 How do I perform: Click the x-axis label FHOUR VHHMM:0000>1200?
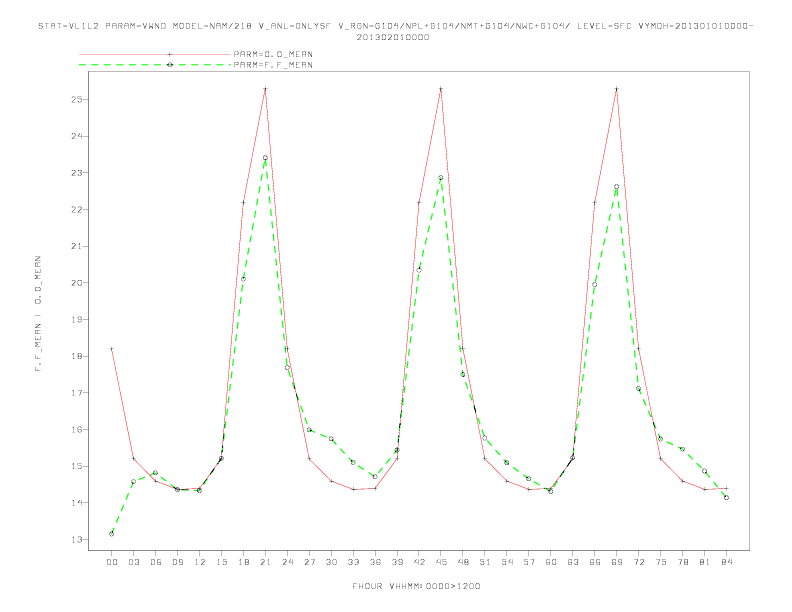pyautogui.click(x=416, y=586)
